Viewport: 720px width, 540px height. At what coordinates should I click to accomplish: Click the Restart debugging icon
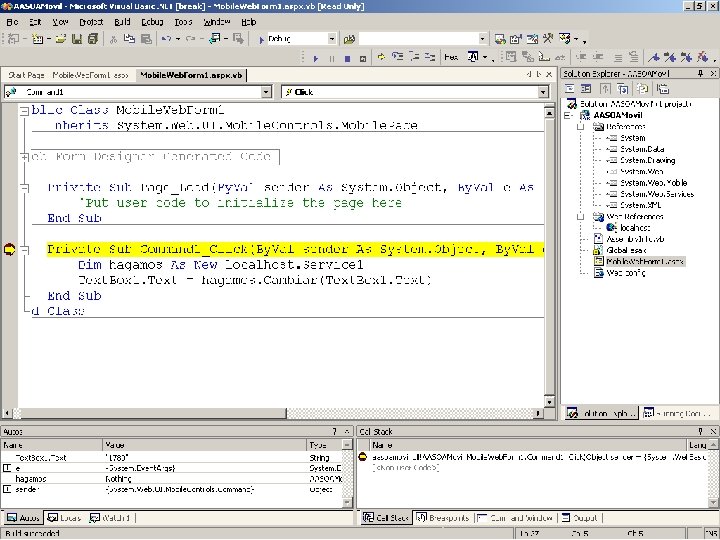(x=363, y=58)
